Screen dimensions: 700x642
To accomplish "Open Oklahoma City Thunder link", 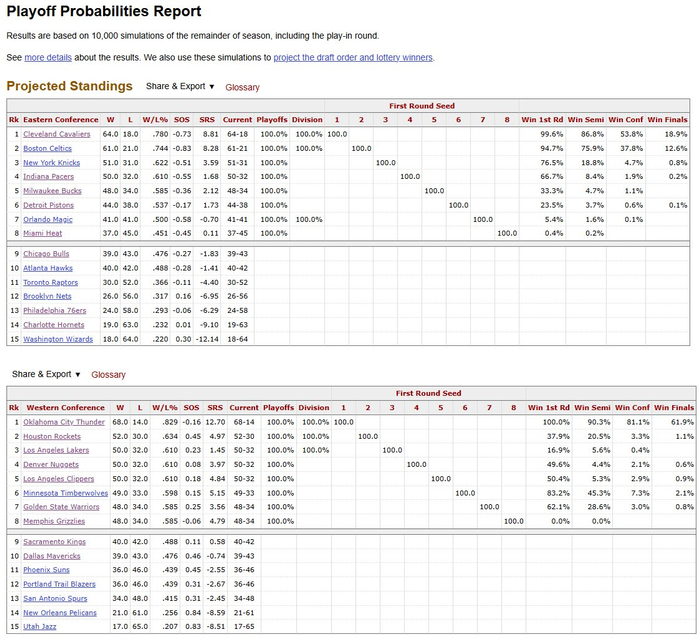I will pyautogui.click(x=64, y=422).
